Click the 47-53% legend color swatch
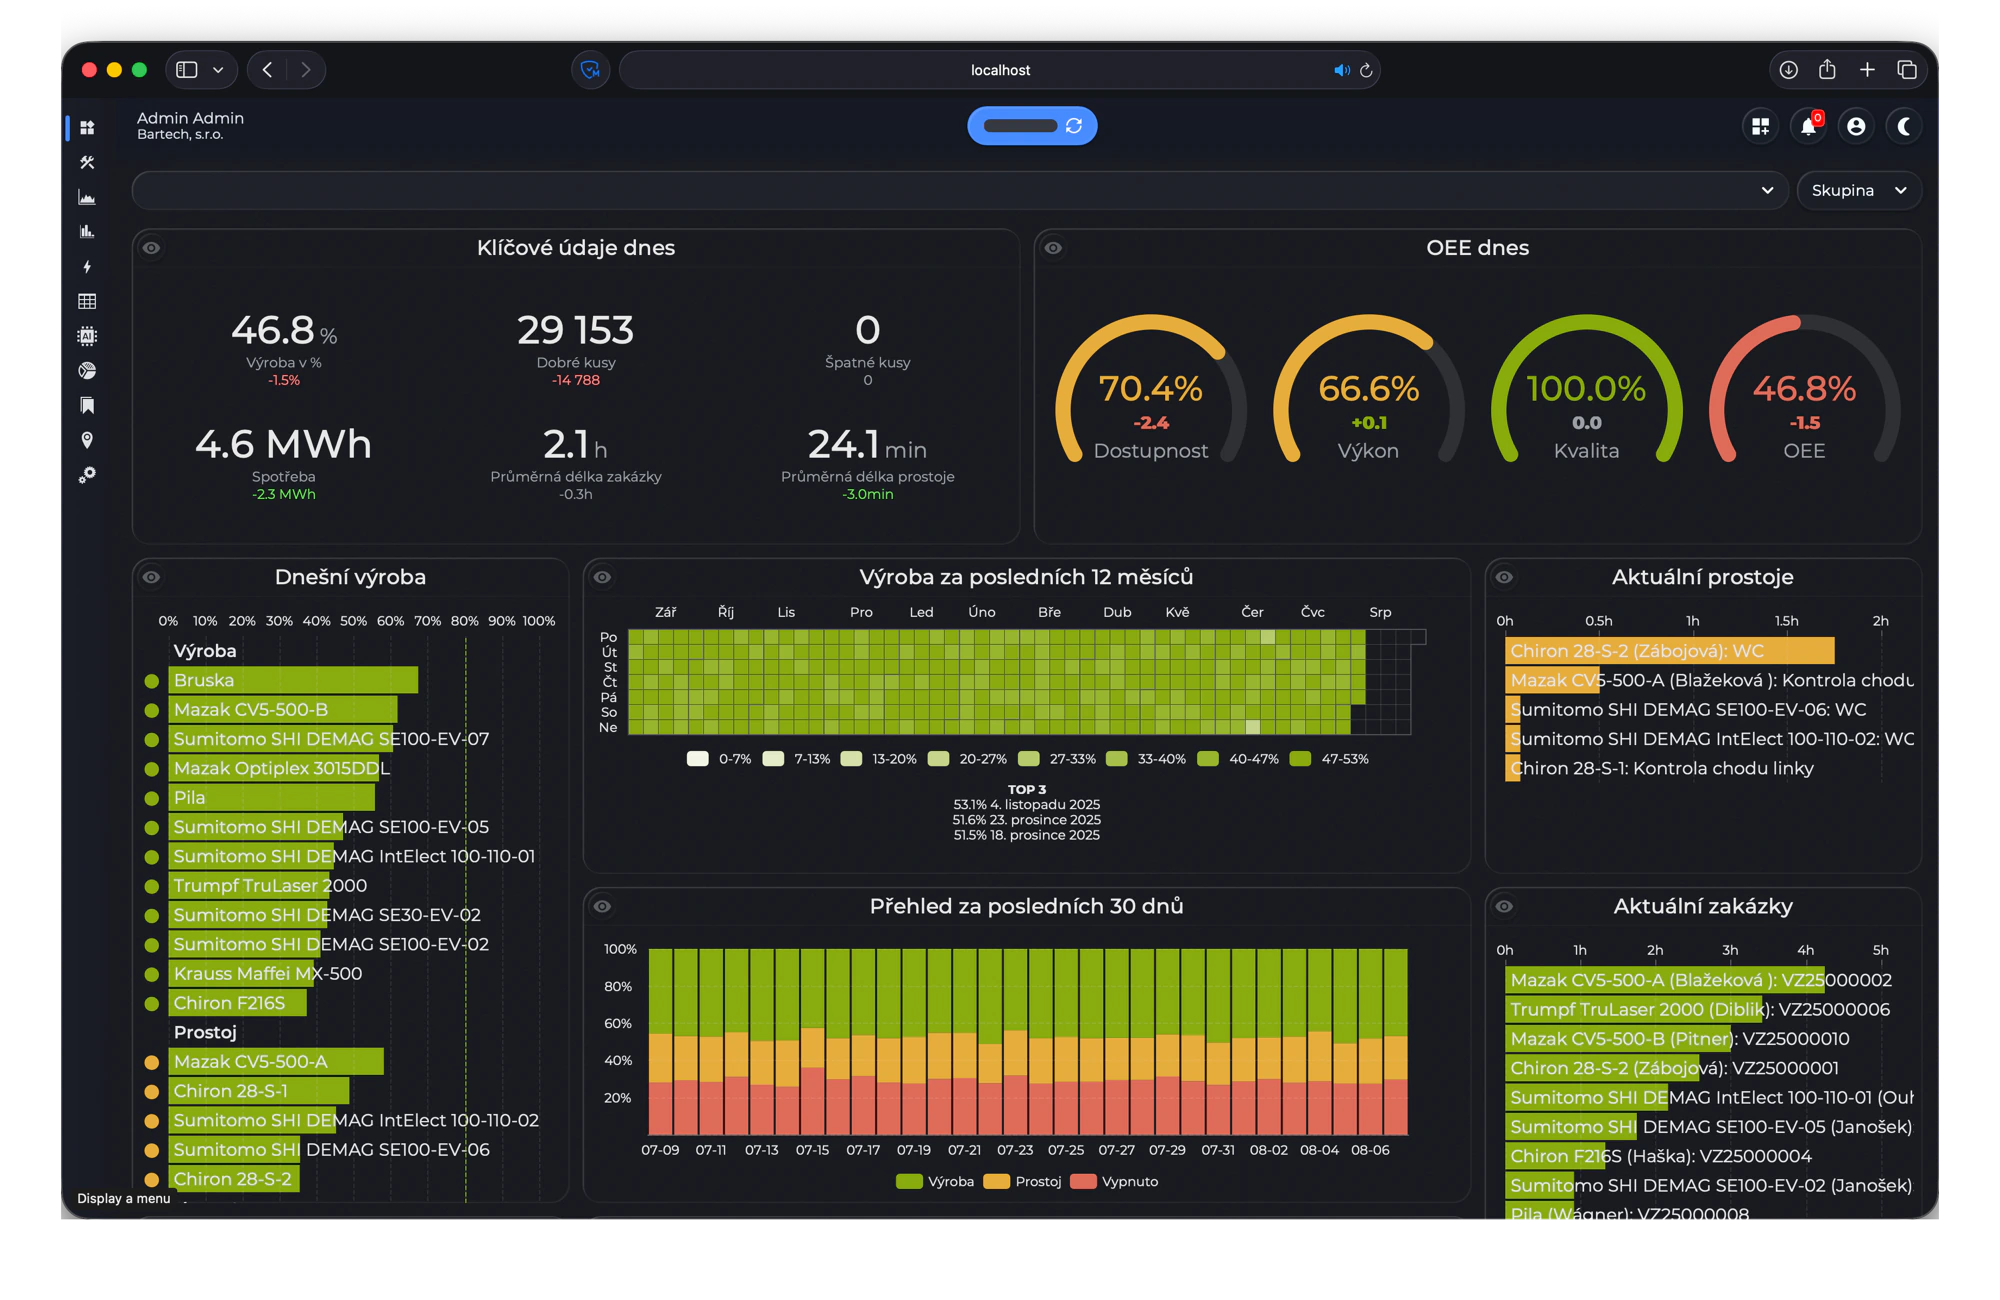 point(1300,759)
